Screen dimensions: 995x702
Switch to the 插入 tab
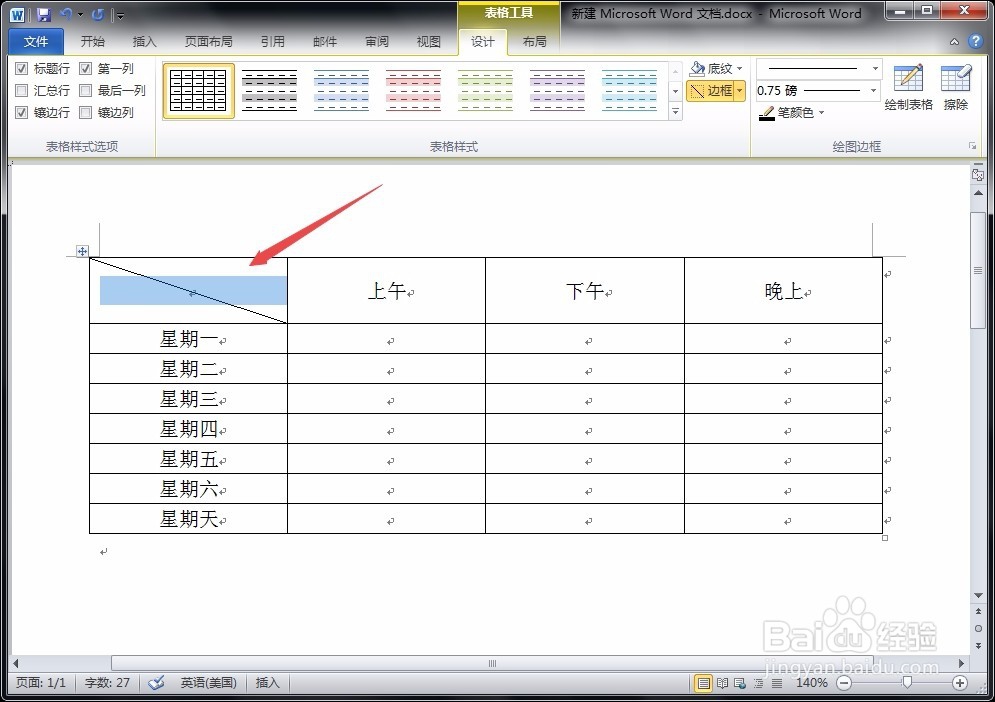[x=144, y=42]
